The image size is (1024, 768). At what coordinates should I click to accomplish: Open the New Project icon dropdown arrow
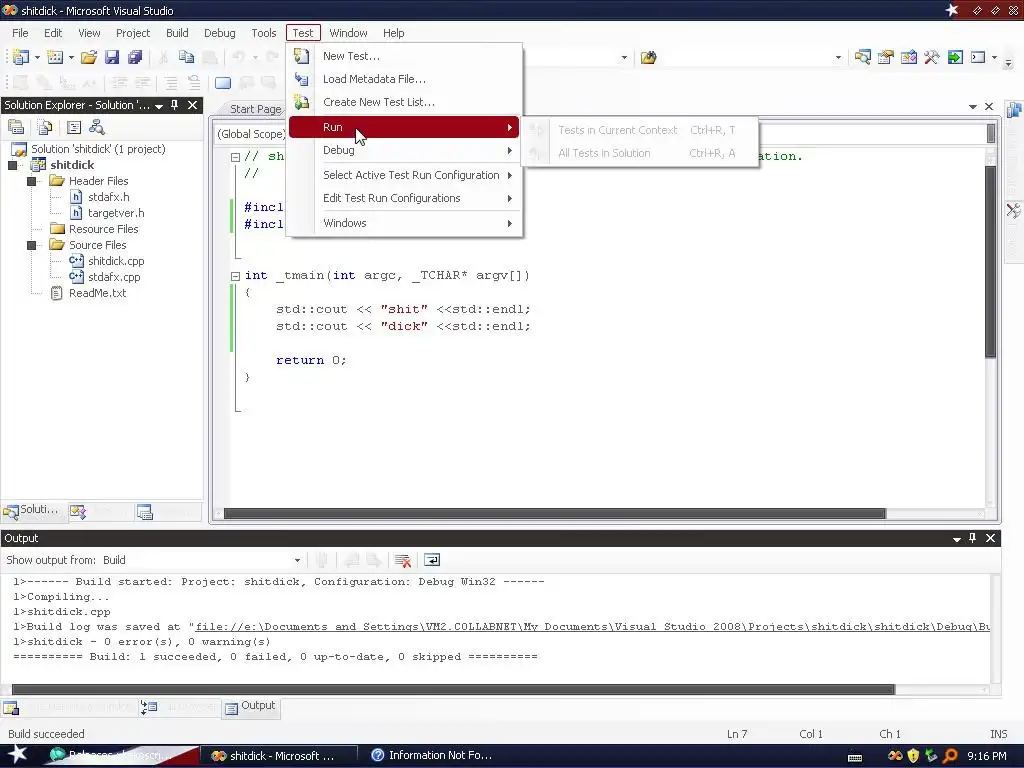pyautogui.click(x=37, y=57)
